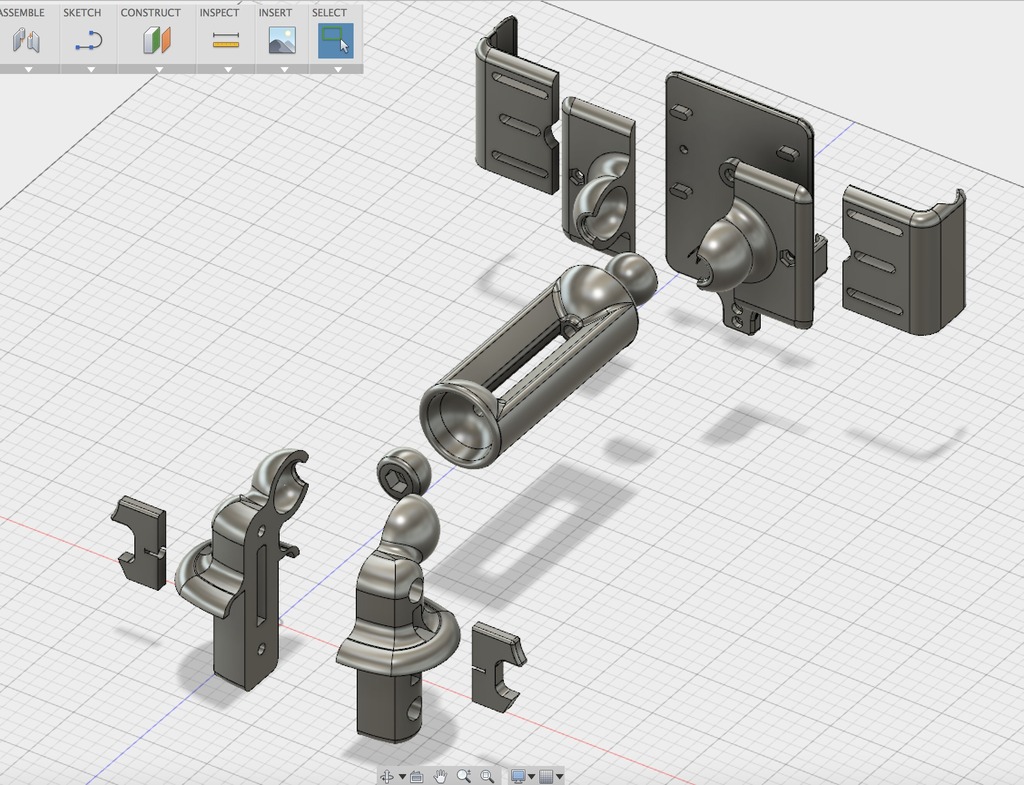
Task: Open the INSERT menu label
Action: (275, 13)
